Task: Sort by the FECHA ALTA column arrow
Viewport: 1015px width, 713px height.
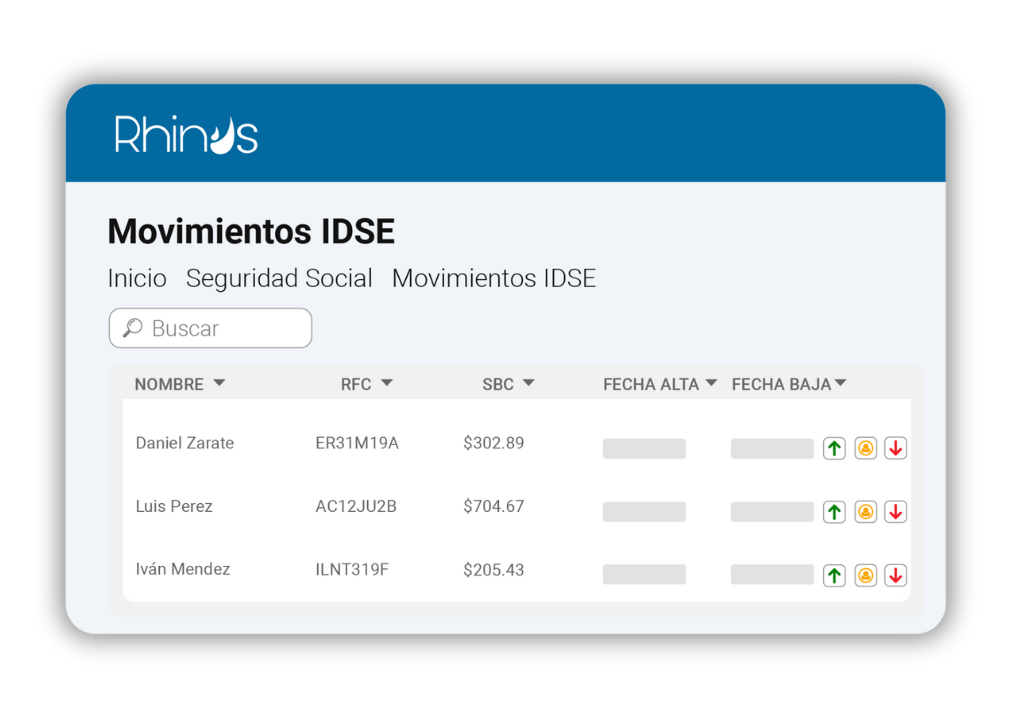Action: 711,383
